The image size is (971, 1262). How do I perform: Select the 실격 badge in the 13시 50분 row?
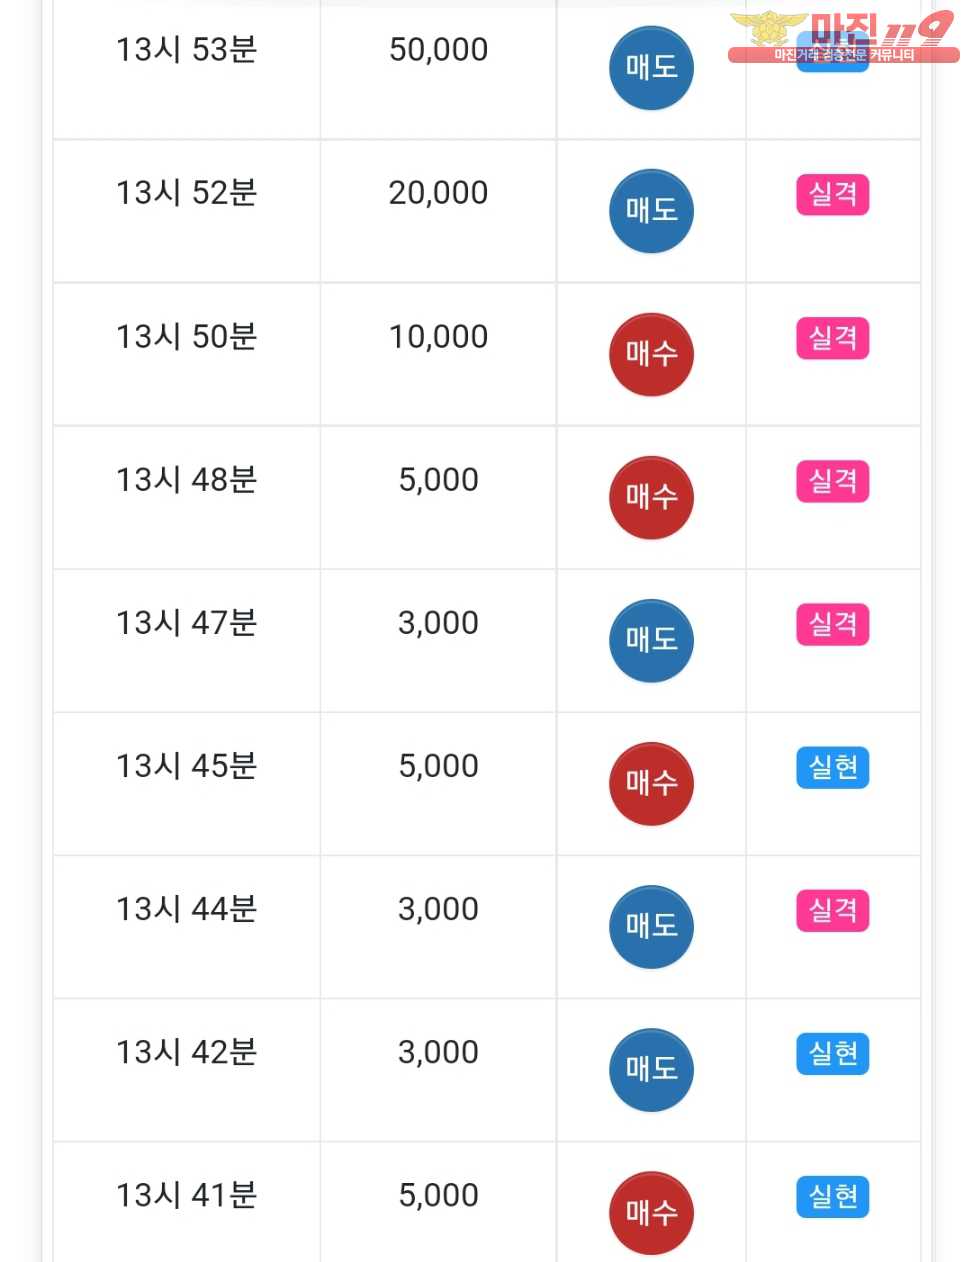click(832, 338)
